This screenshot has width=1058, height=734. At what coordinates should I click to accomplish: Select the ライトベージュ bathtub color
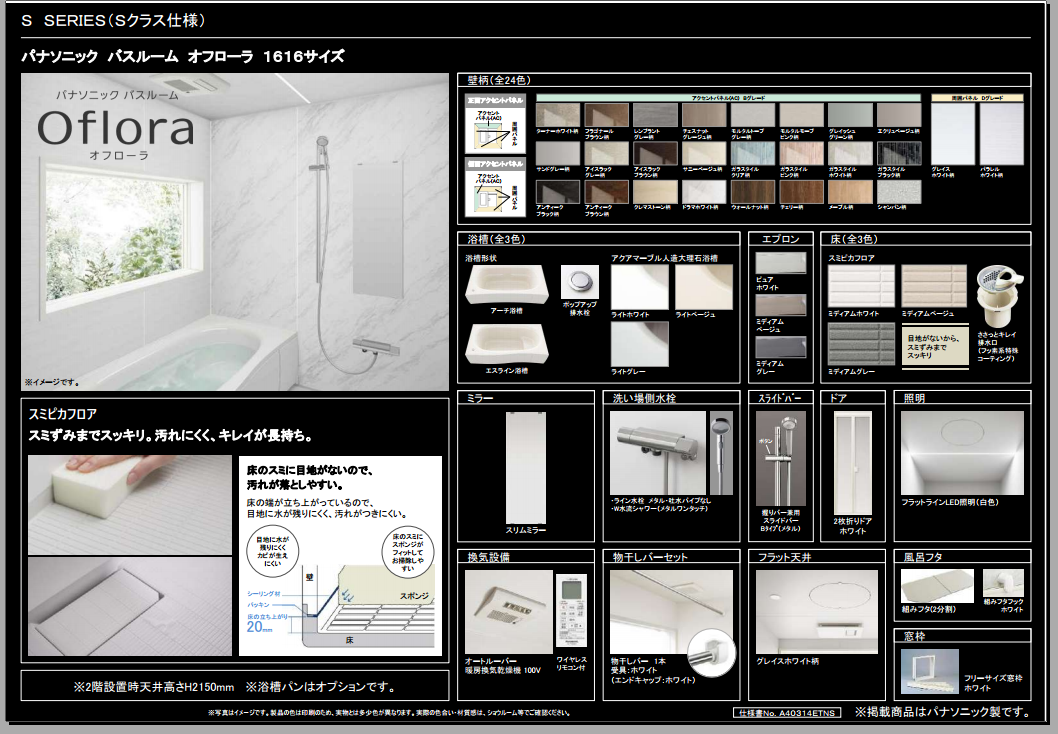(x=704, y=287)
